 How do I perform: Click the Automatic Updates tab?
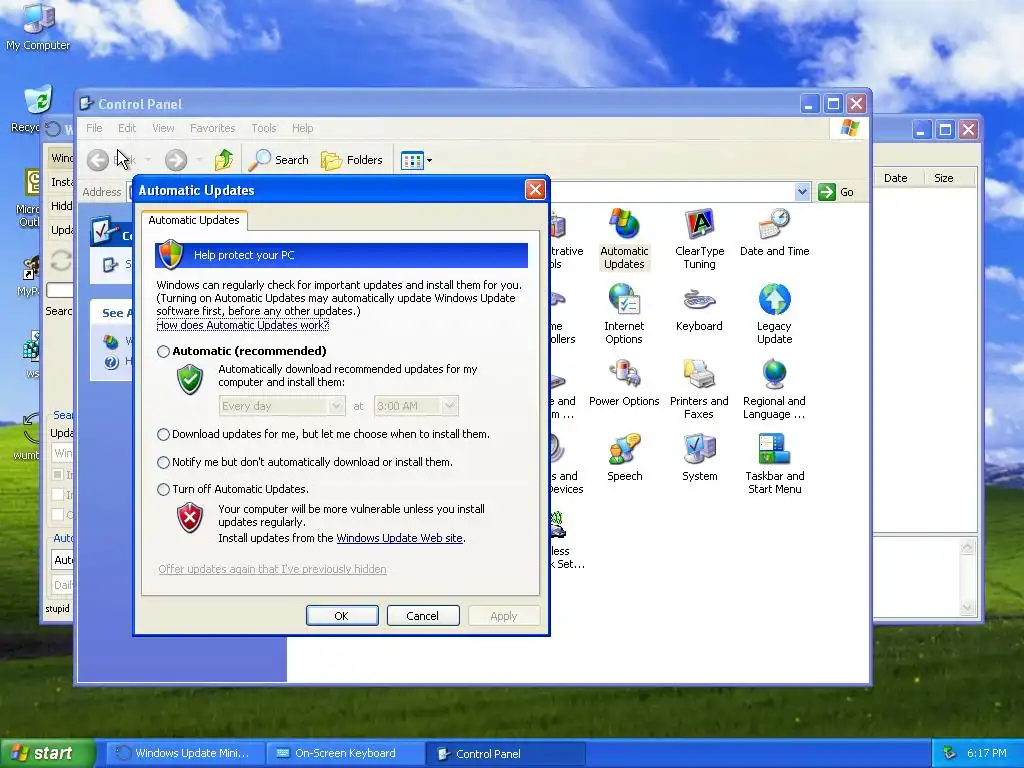pos(194,220)
